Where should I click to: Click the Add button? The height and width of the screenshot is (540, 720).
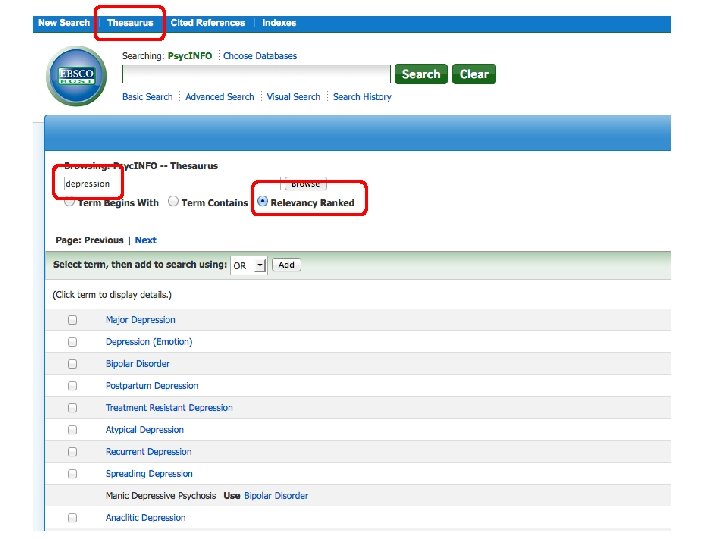[x=286, y=265]
